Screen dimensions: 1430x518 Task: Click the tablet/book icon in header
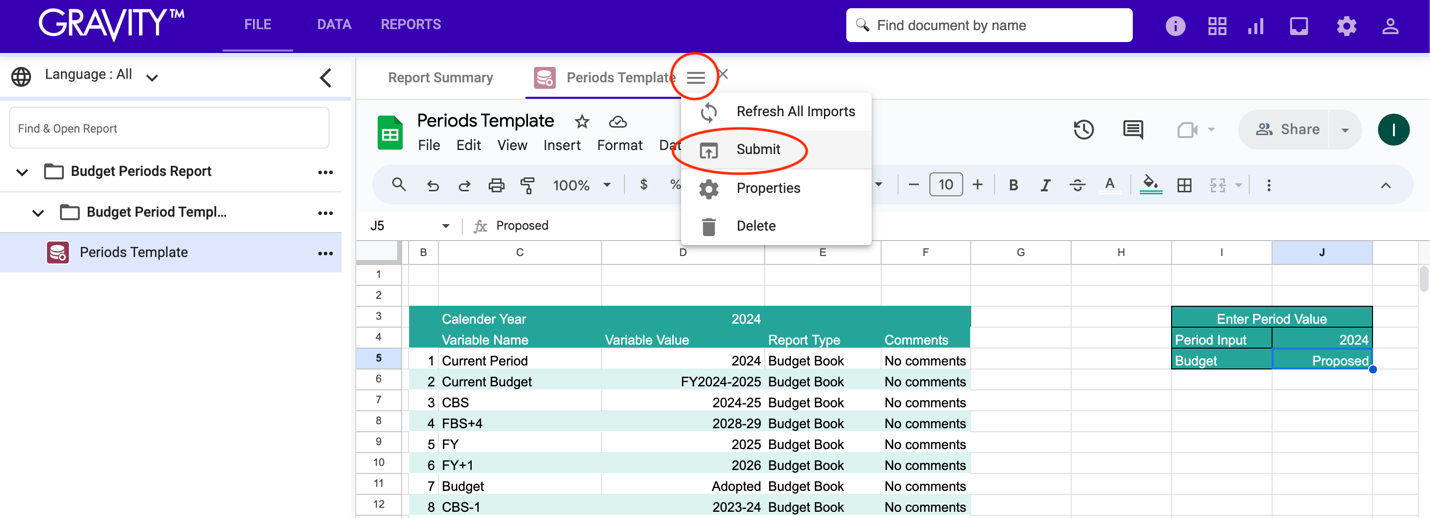1299,26
